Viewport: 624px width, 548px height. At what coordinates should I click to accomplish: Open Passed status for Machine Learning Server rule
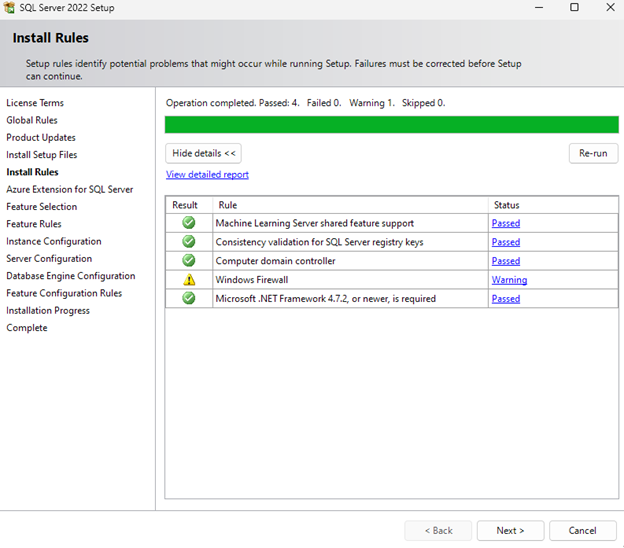(x=506, y=223)
